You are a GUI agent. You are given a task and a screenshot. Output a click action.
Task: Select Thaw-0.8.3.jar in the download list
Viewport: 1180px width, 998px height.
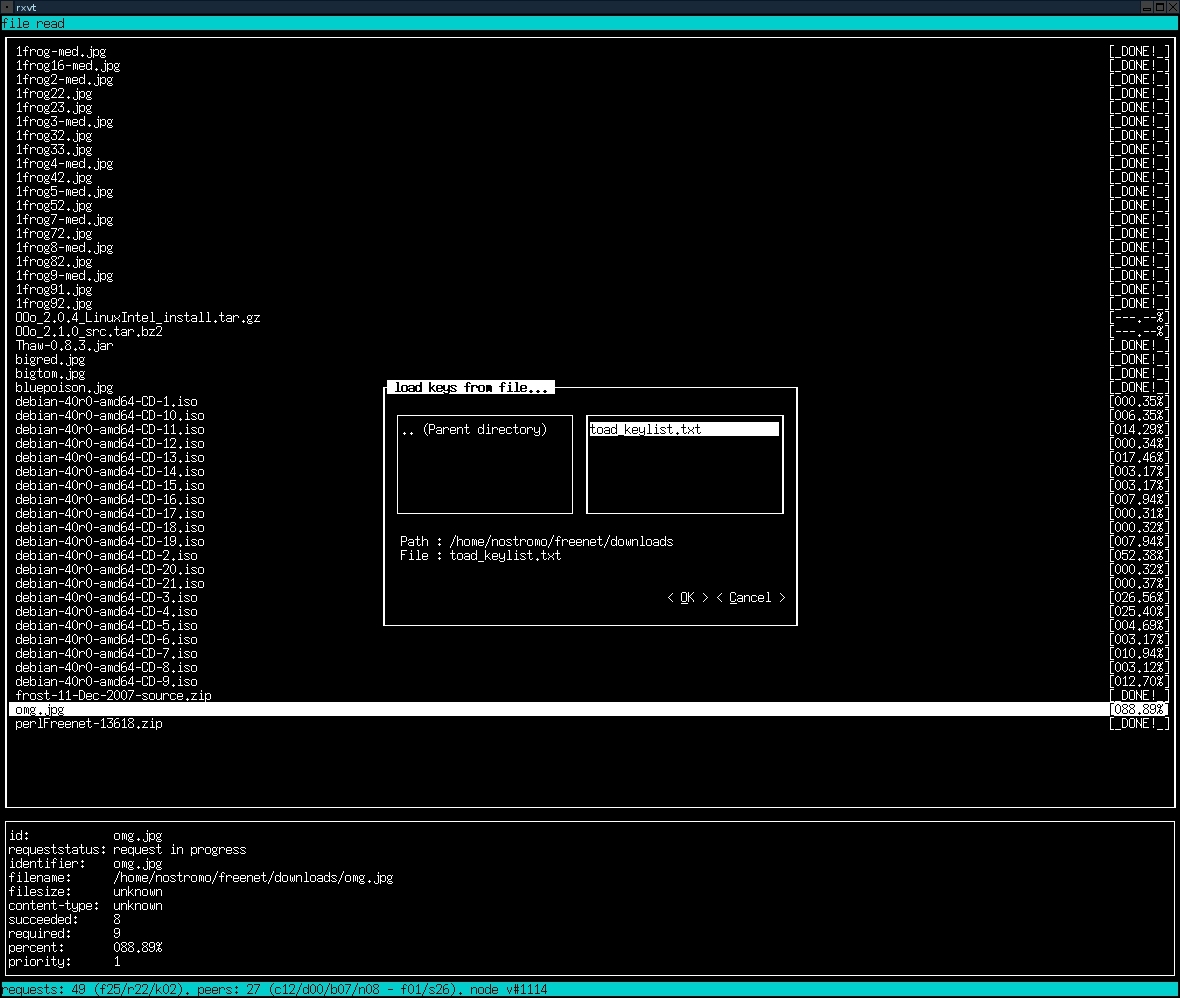64,346
